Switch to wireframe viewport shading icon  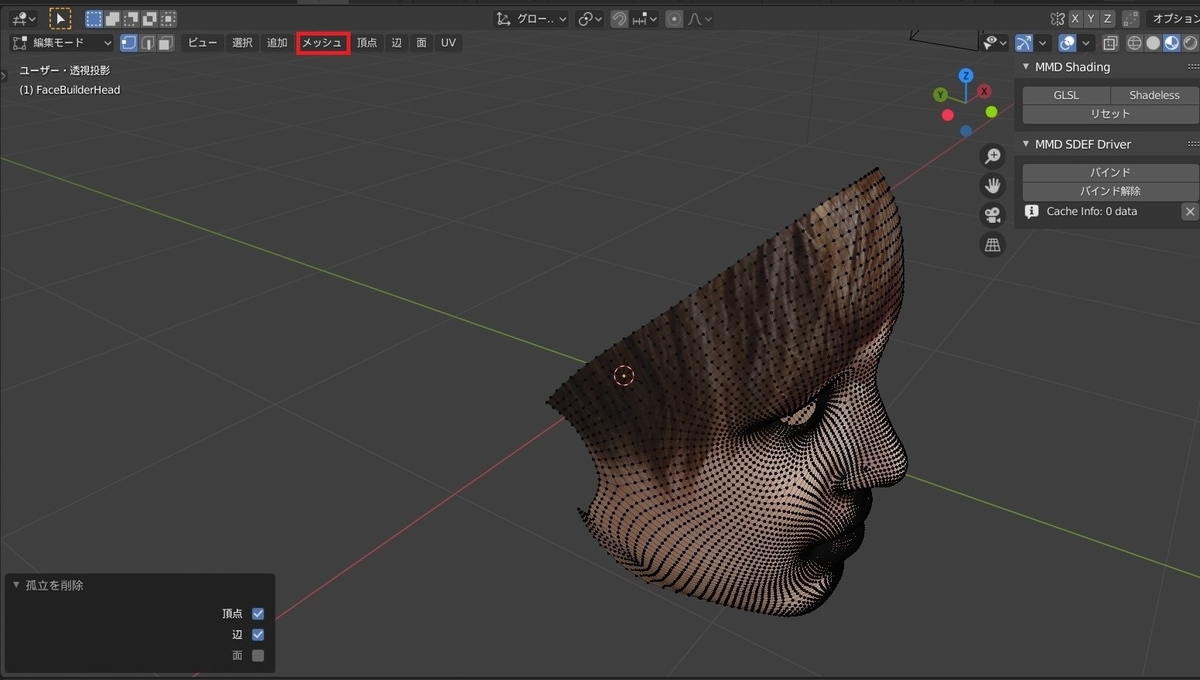tap(1134, 43)
